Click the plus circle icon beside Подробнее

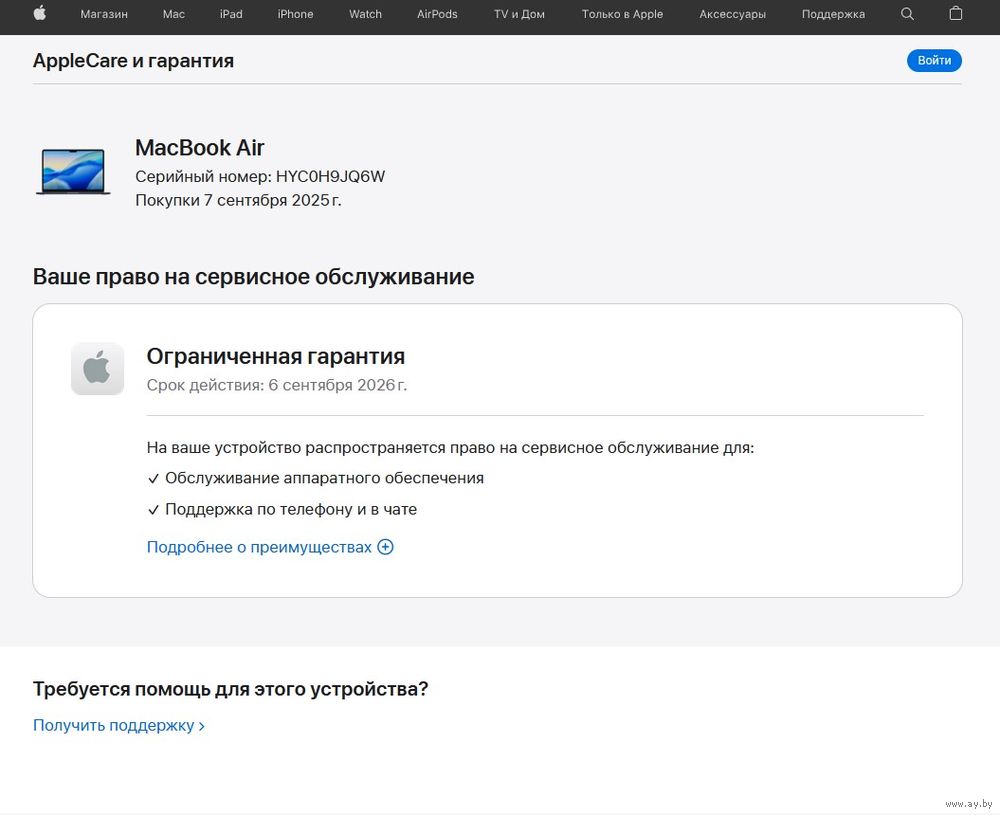[385, 547]
